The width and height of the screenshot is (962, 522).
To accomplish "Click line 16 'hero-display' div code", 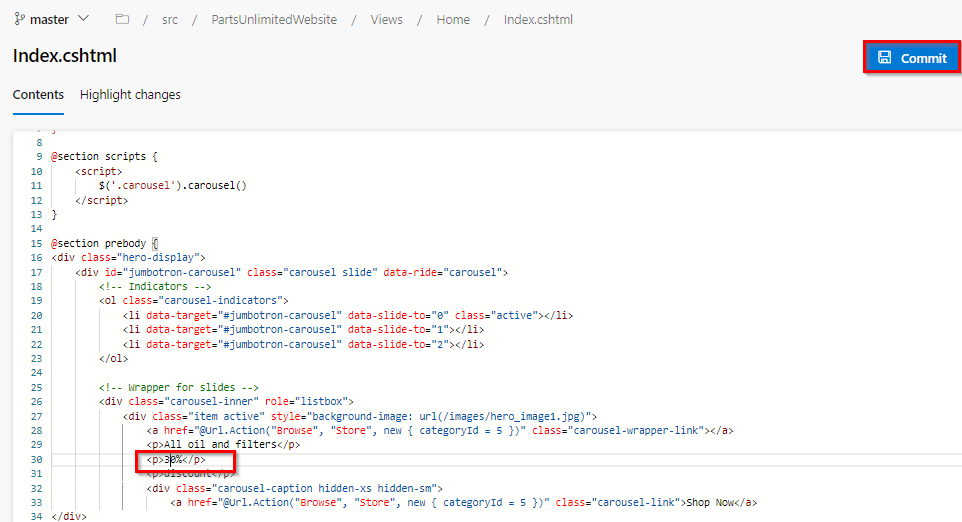I will coord(129,258).
